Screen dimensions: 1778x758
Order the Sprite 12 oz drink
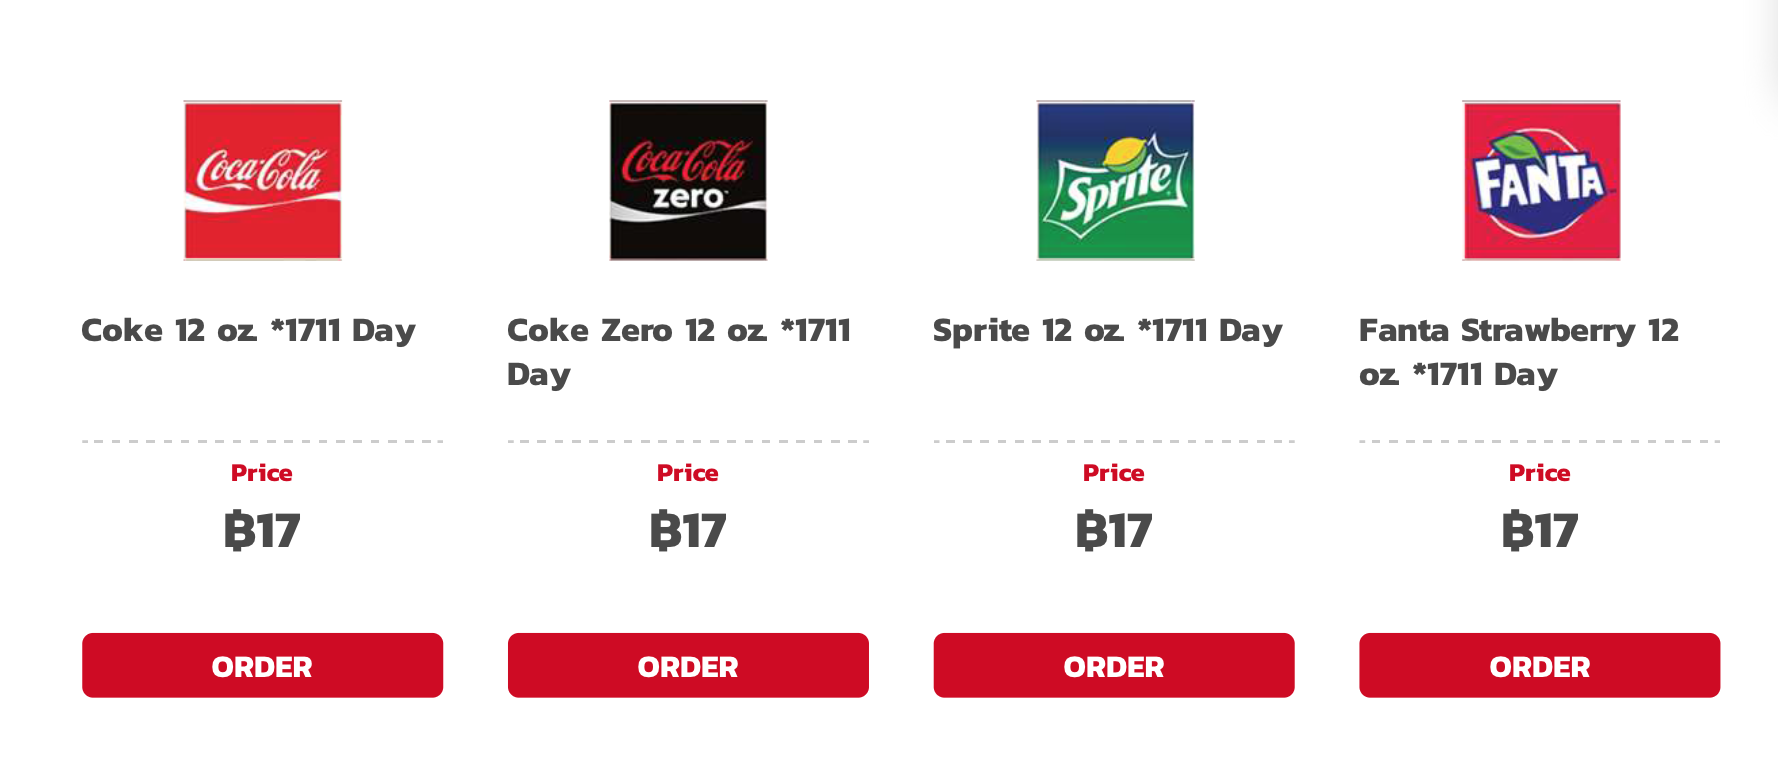pos(1114,665)
